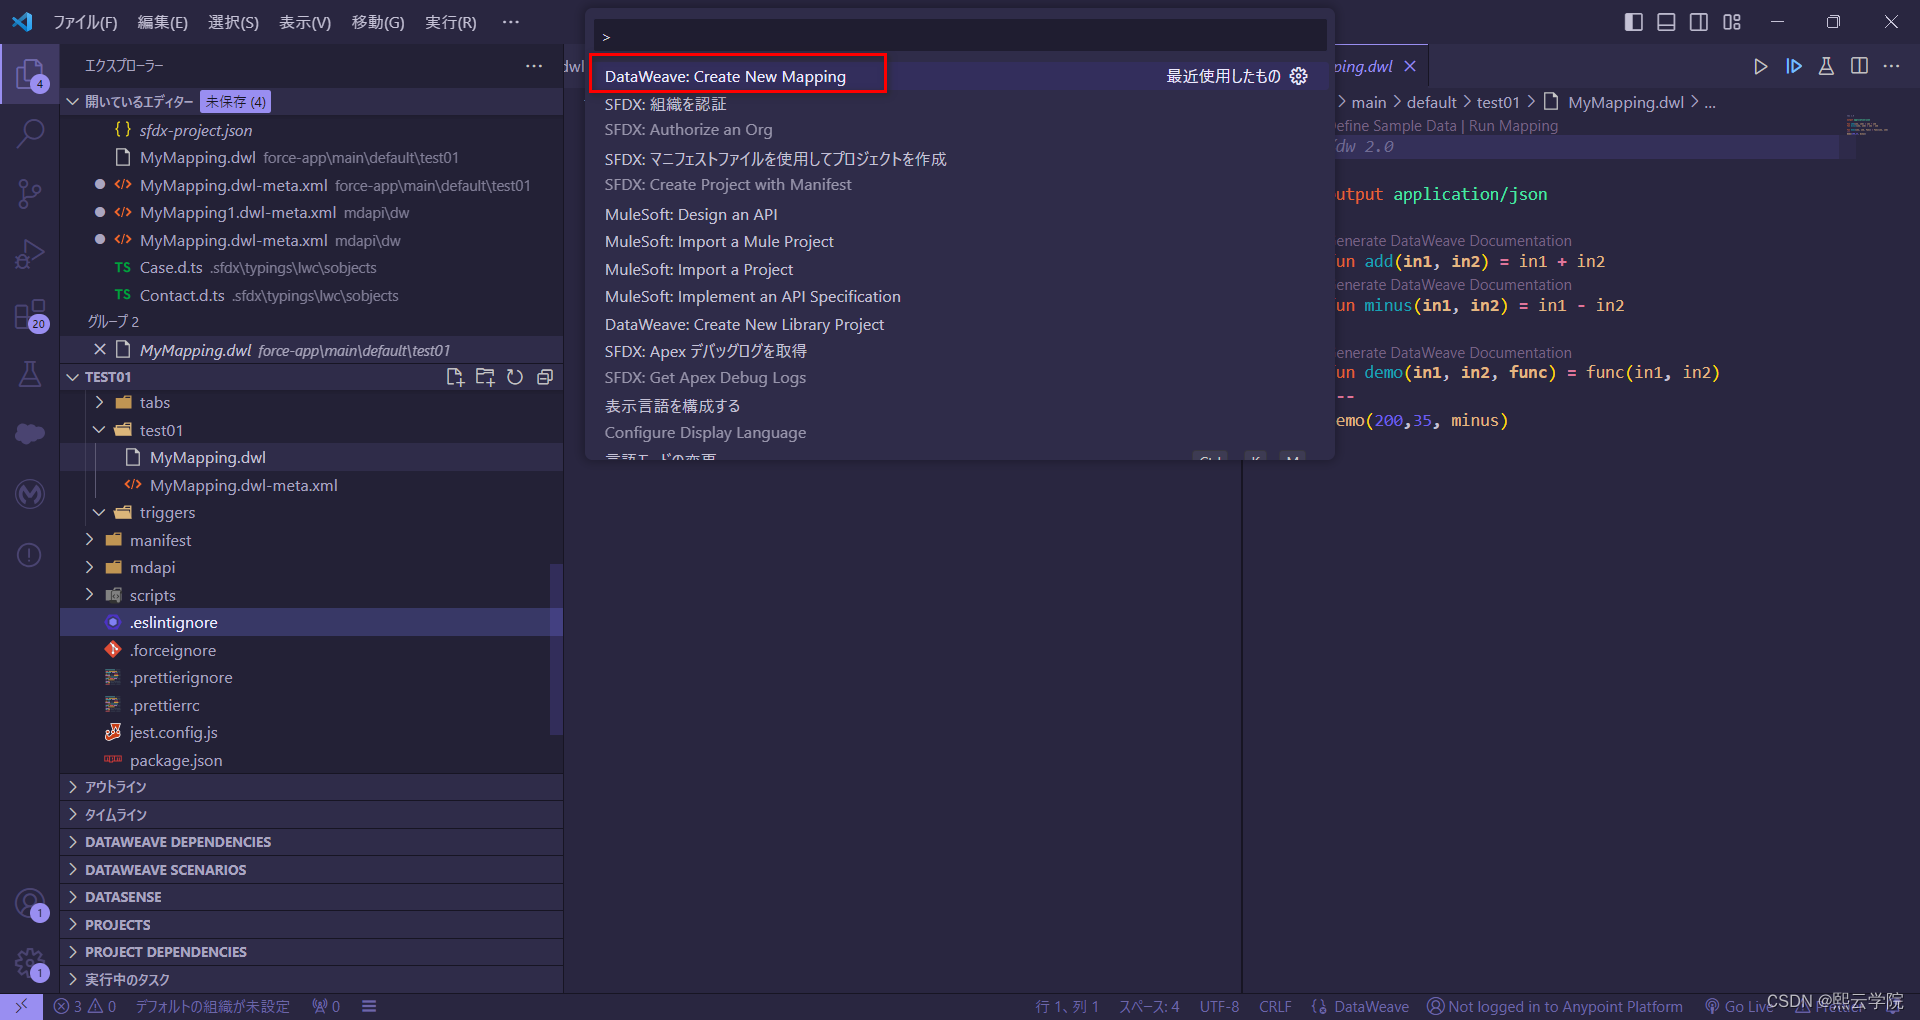Screen dimensions: 1920x1020
Task: Close the MyMapping.dwl editor tab
Action: tap(1410, 66)
